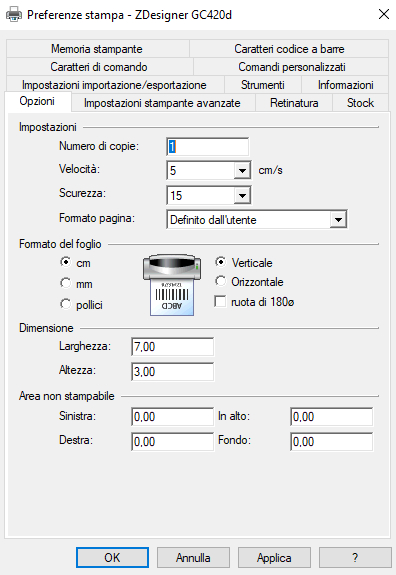This screenshot has width=396, height=575.
Task: Open the Scurezza dropdown list
Action: (x=242, y=195)
